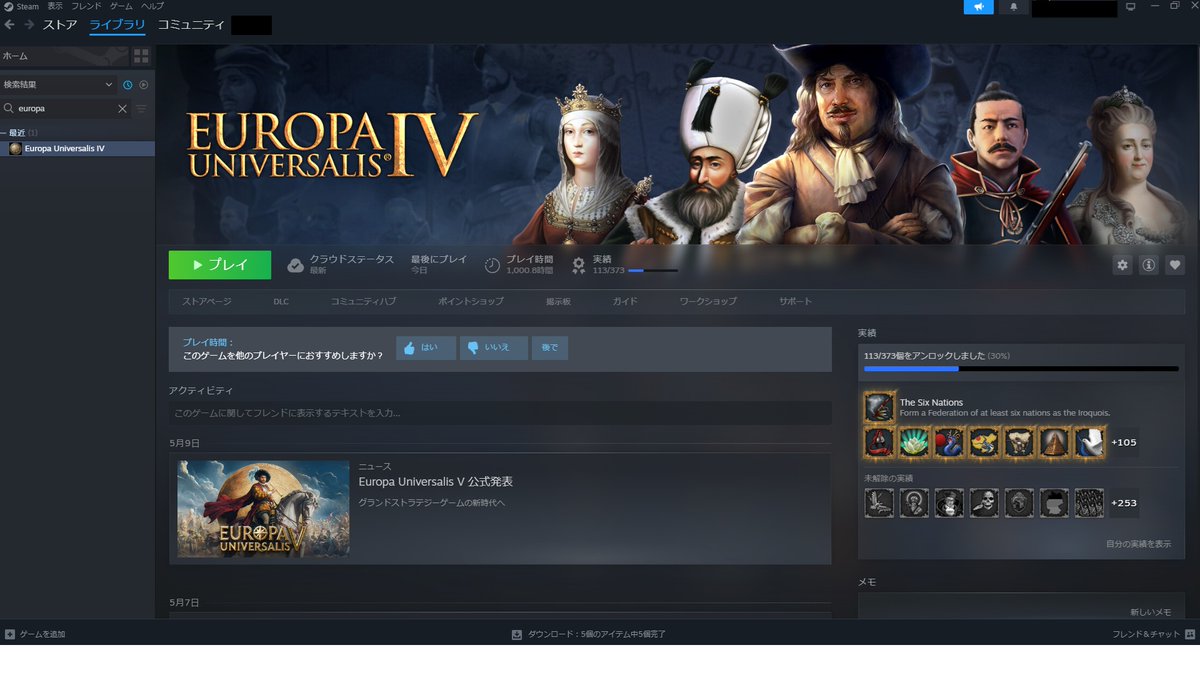Open the コミュニティ tab
Viewport: 1200px width, 675px height.
coord(191,25)
